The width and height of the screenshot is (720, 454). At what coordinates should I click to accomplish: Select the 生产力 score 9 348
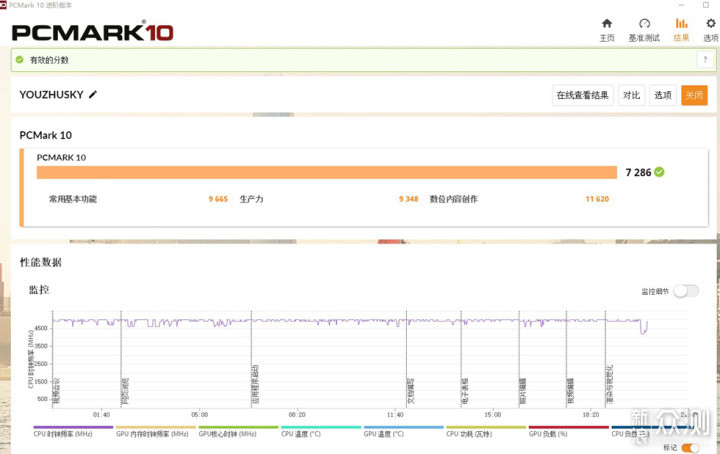(x=409, y=199)
